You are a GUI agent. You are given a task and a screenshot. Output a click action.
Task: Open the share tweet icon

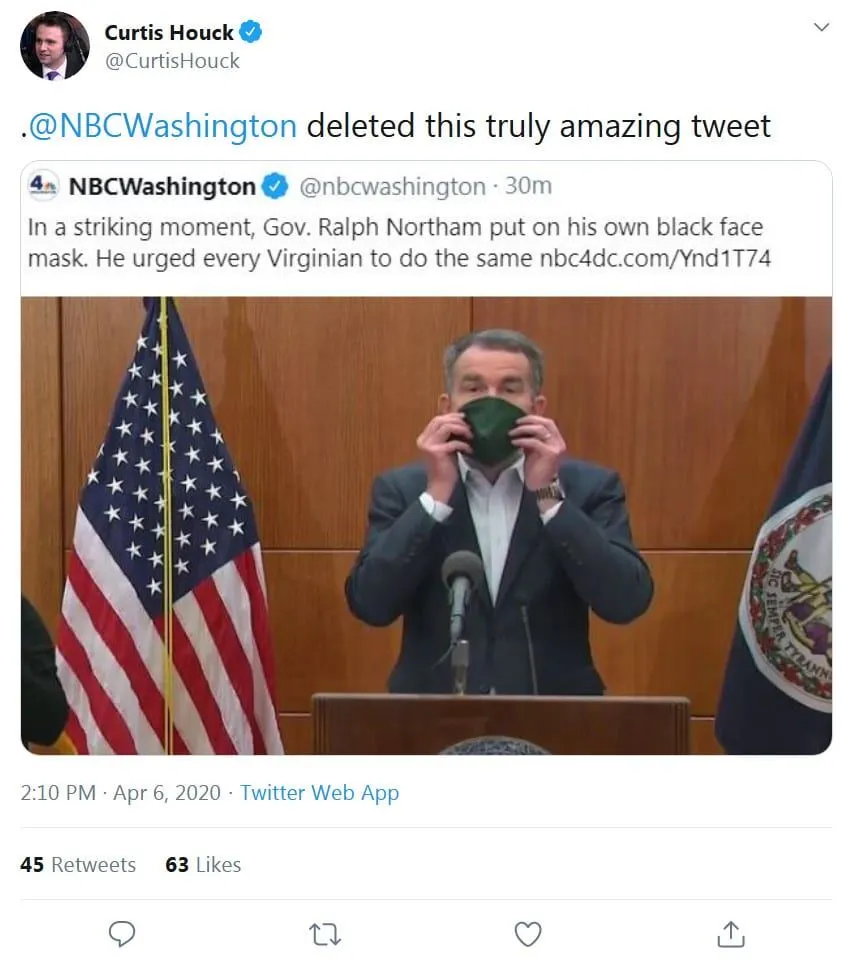731,933
